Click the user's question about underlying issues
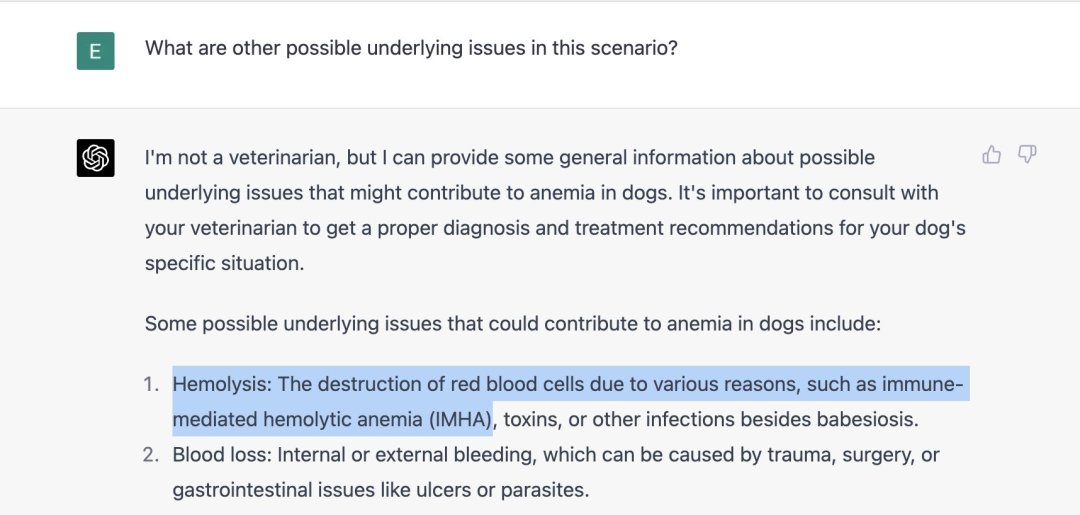The image size is (1080, 515). (411, 48)
